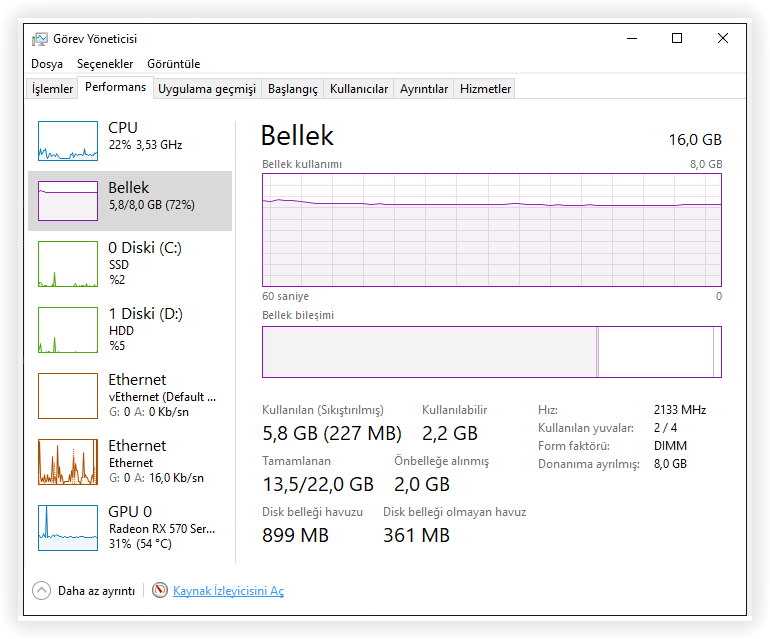Select the CPU performance graph thumbnail
770x639 pixels.
68,141
